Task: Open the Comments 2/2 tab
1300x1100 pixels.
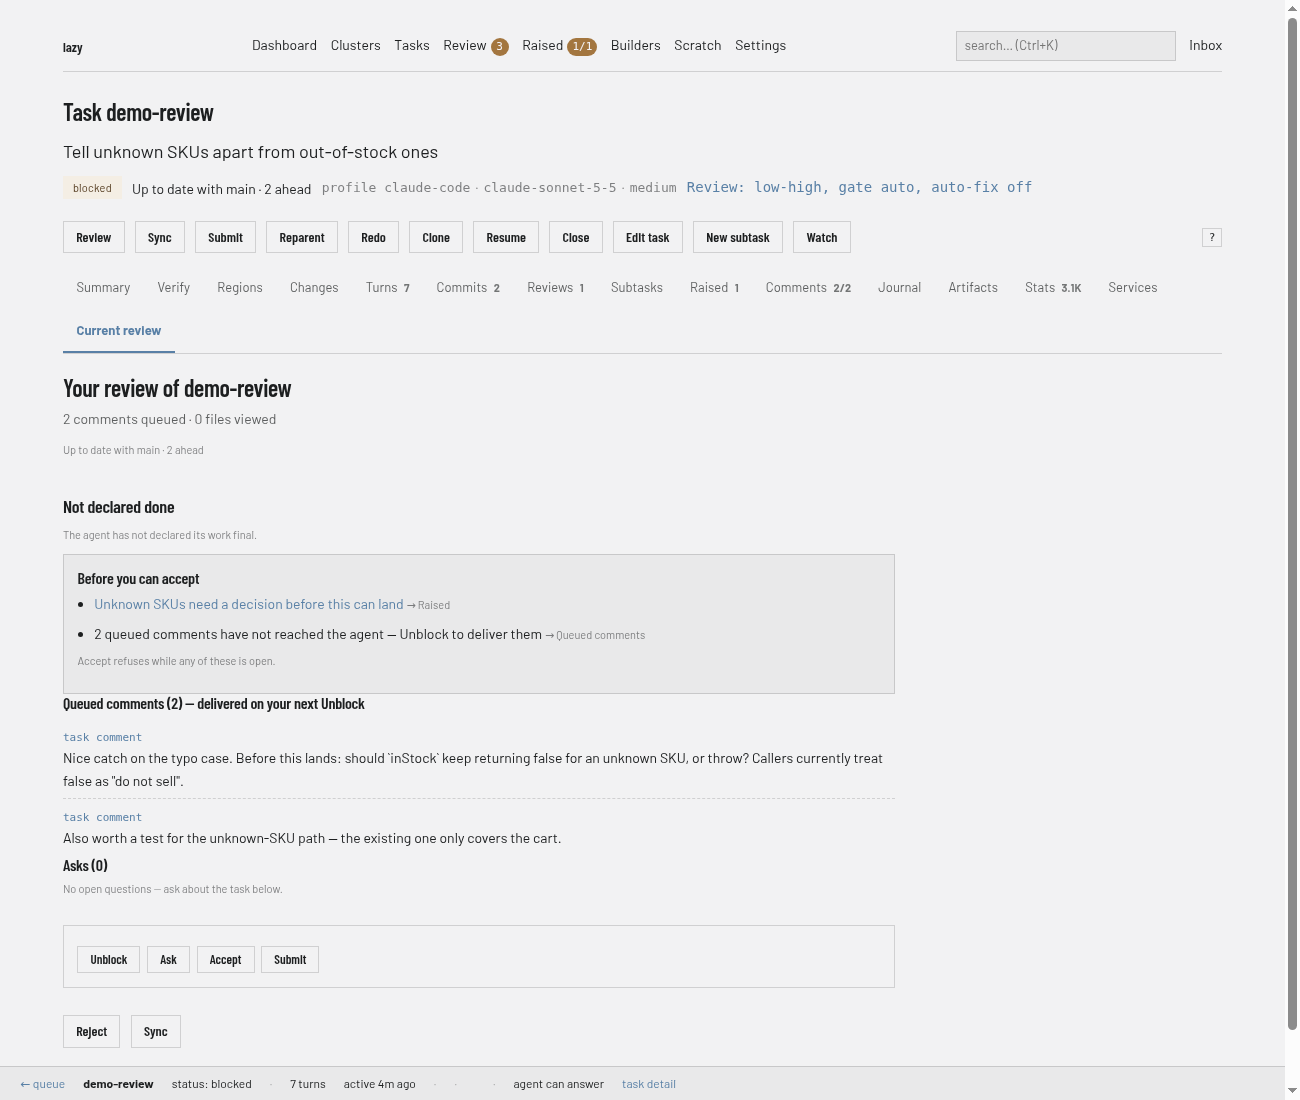Action: tap(809, 288)
